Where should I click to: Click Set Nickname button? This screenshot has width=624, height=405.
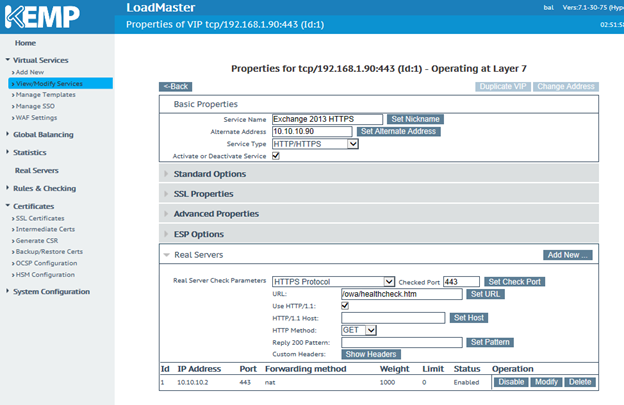[415, 119]
